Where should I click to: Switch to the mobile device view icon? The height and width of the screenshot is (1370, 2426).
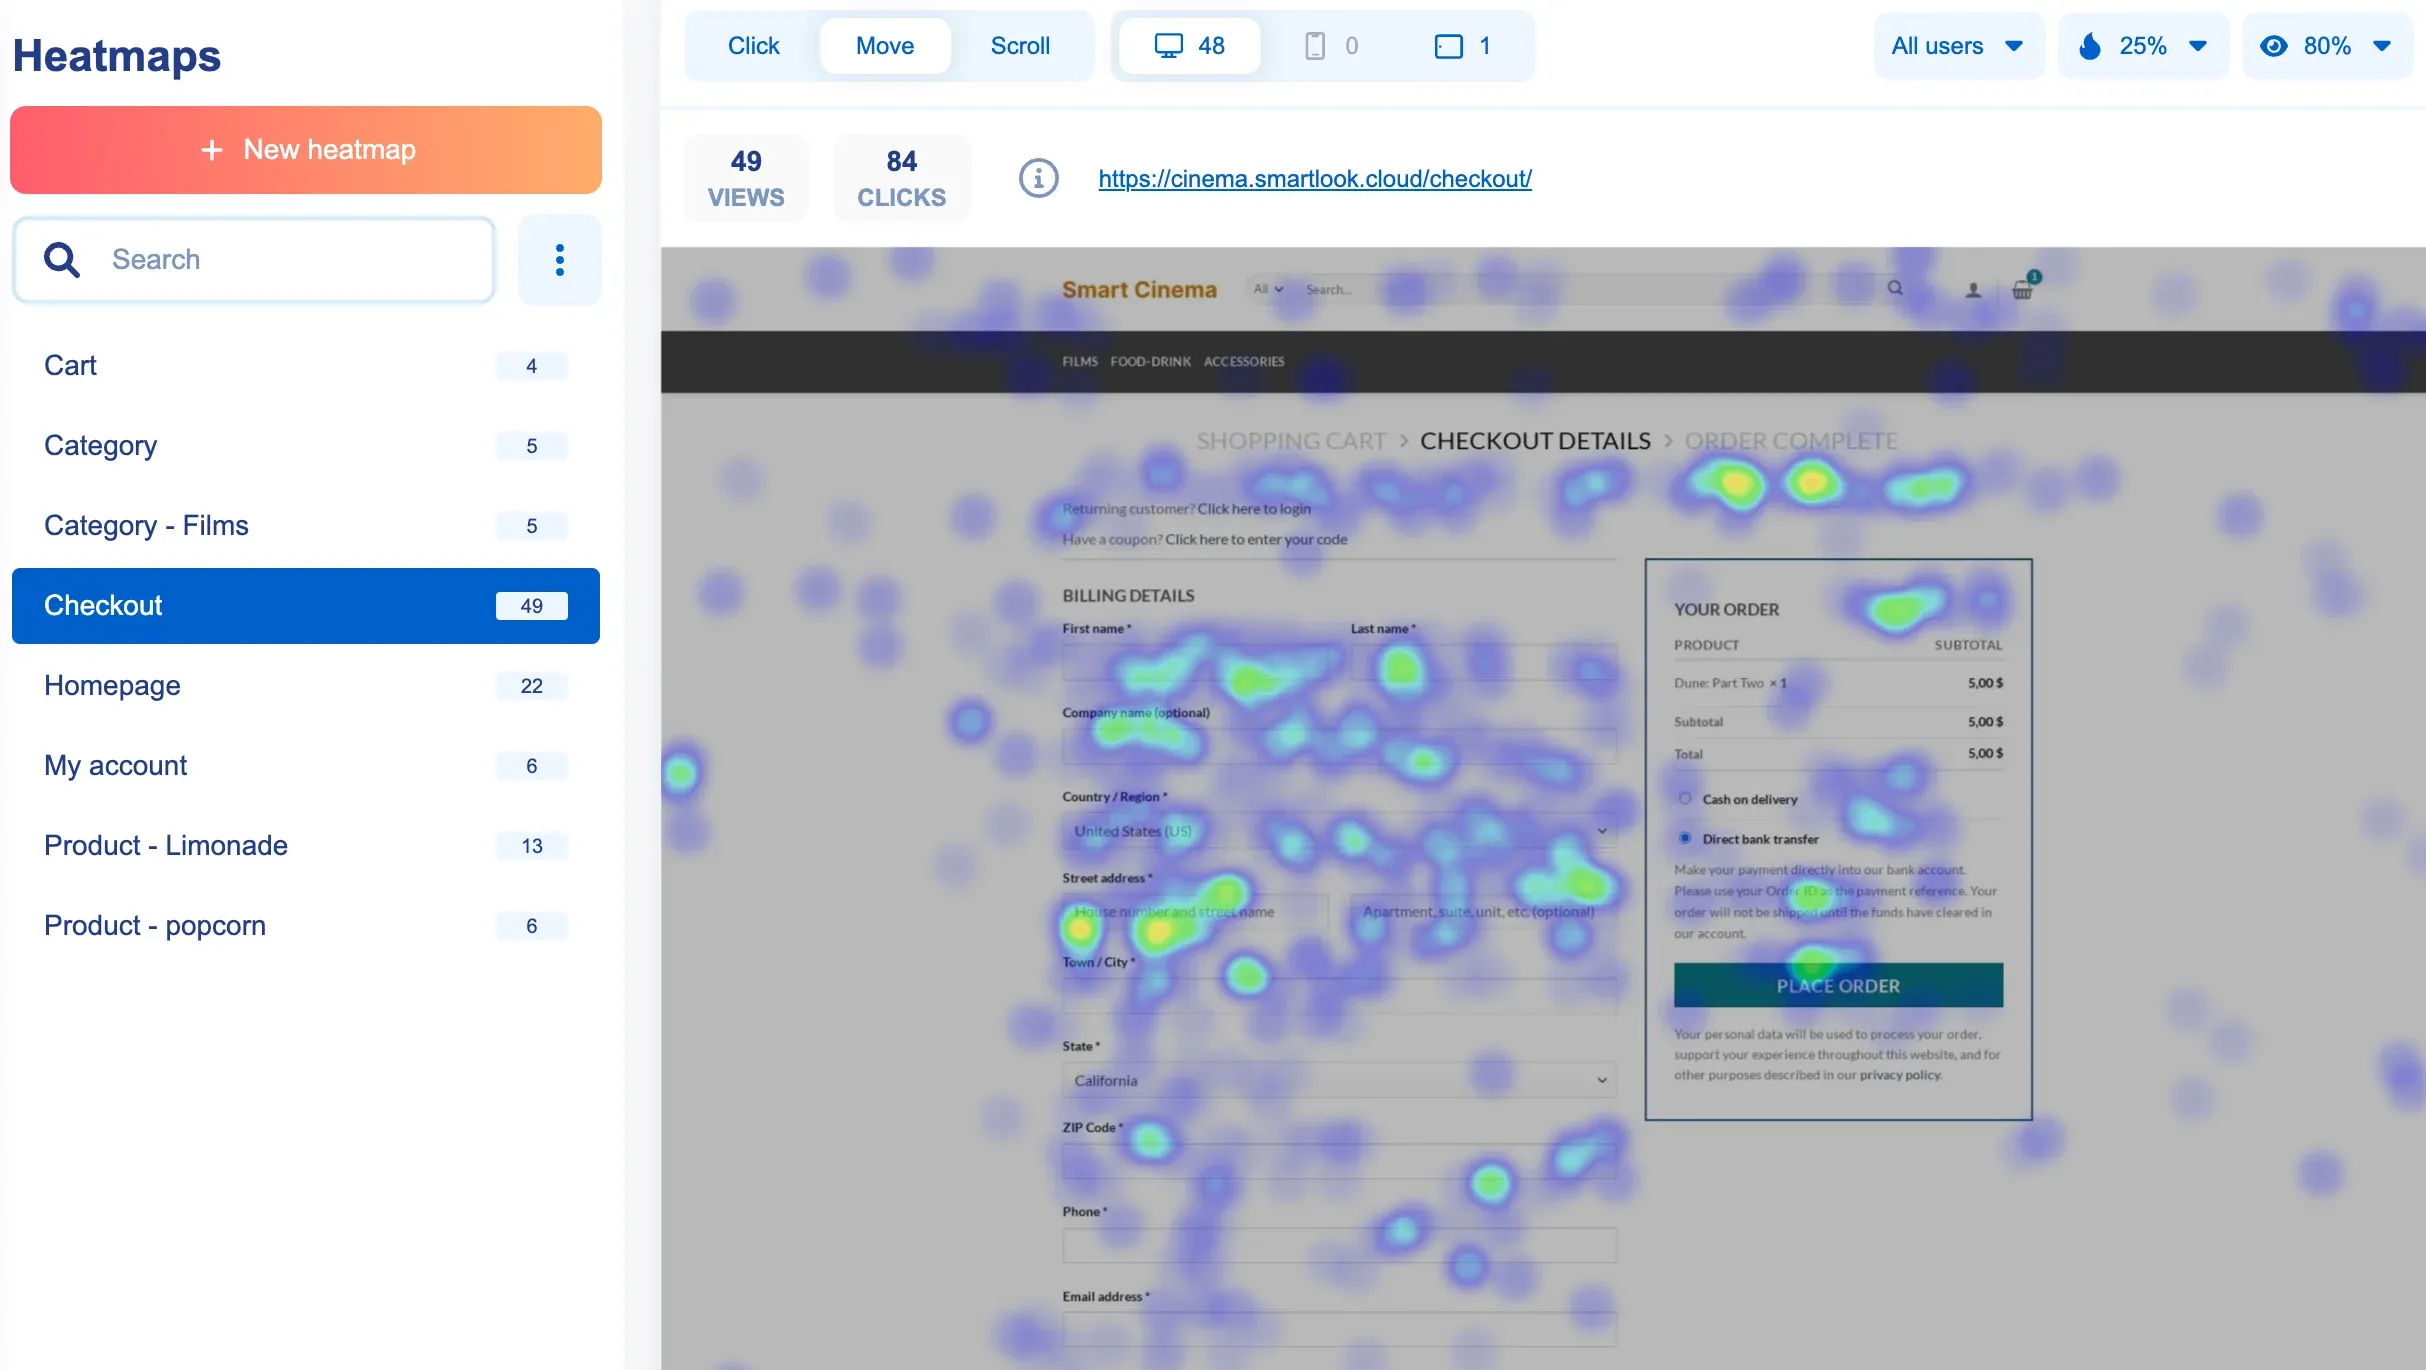point(1313,45)
